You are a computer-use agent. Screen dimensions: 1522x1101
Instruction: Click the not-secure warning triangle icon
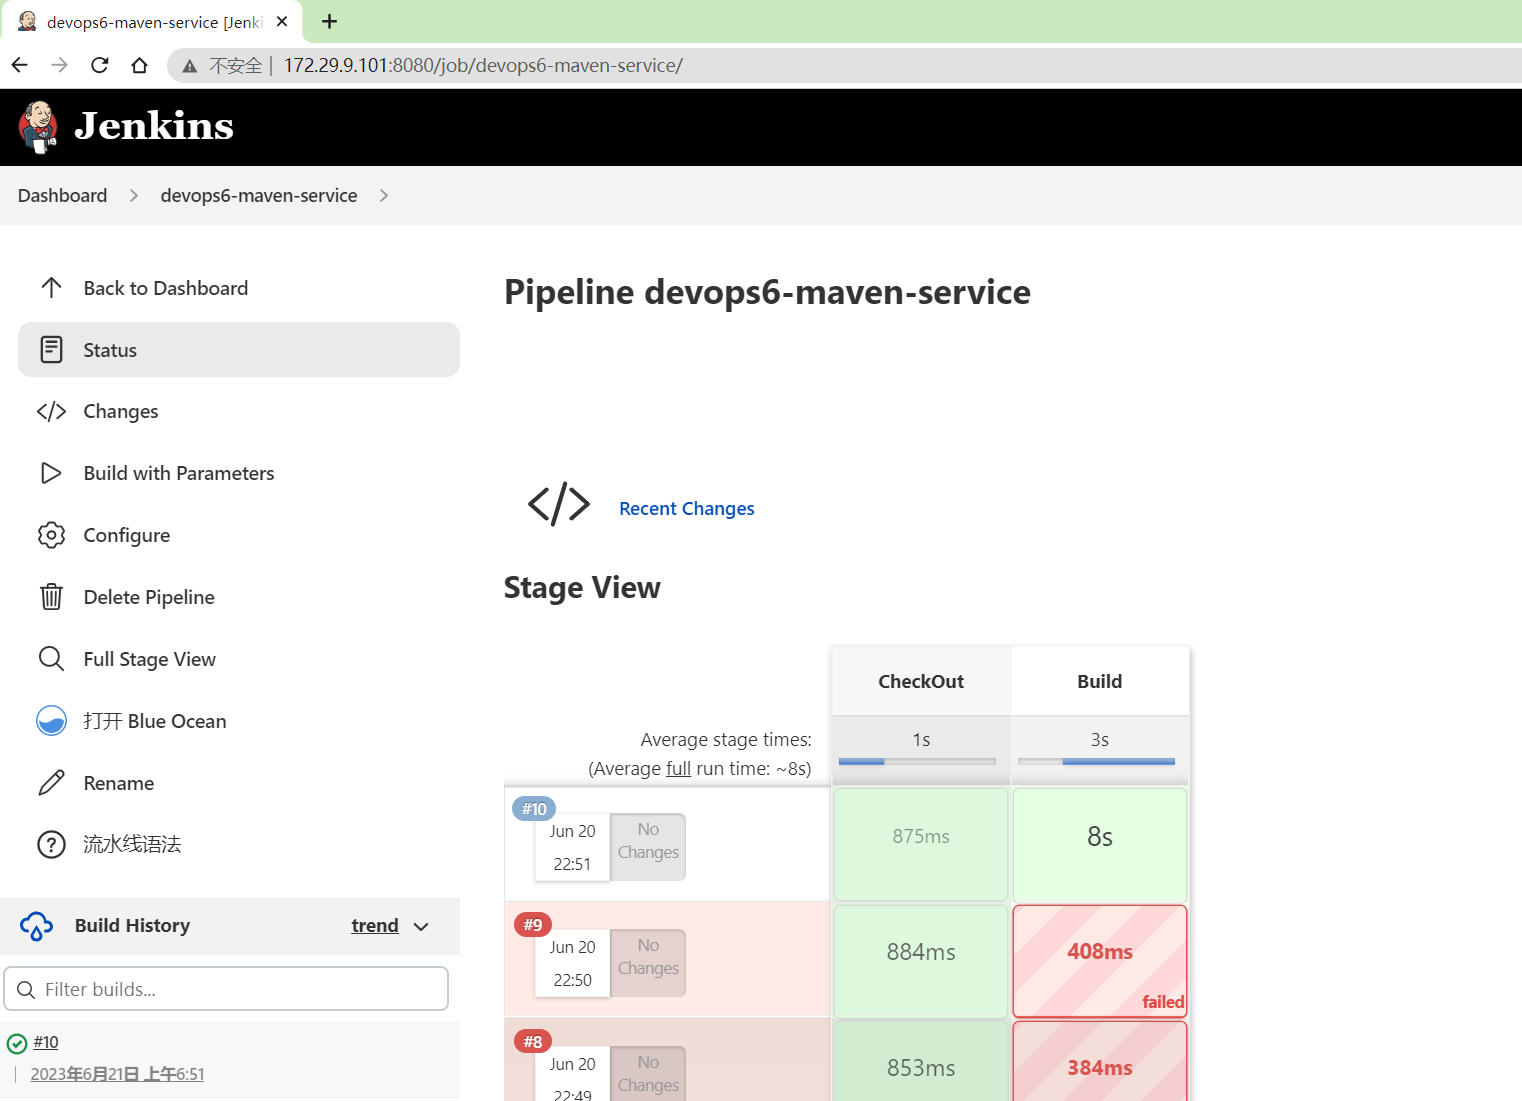click(x=189, y=66)
